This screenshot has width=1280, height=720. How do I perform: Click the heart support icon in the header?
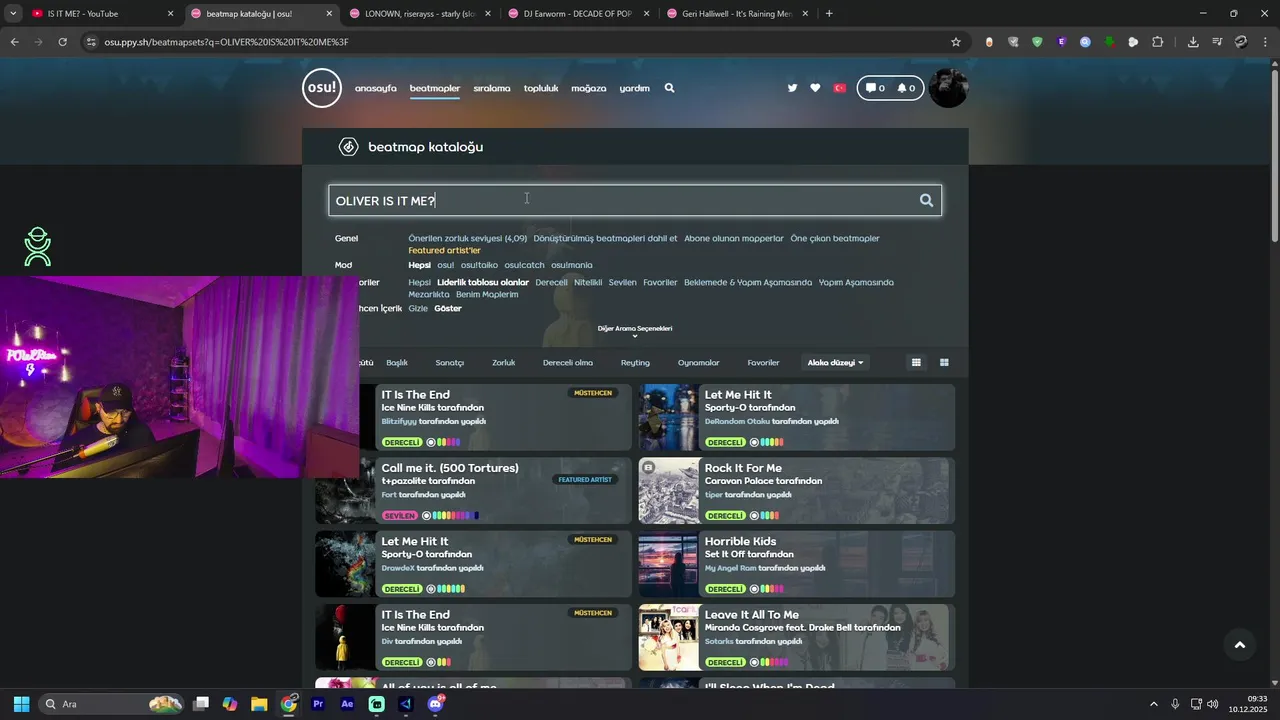click(815, 88)
